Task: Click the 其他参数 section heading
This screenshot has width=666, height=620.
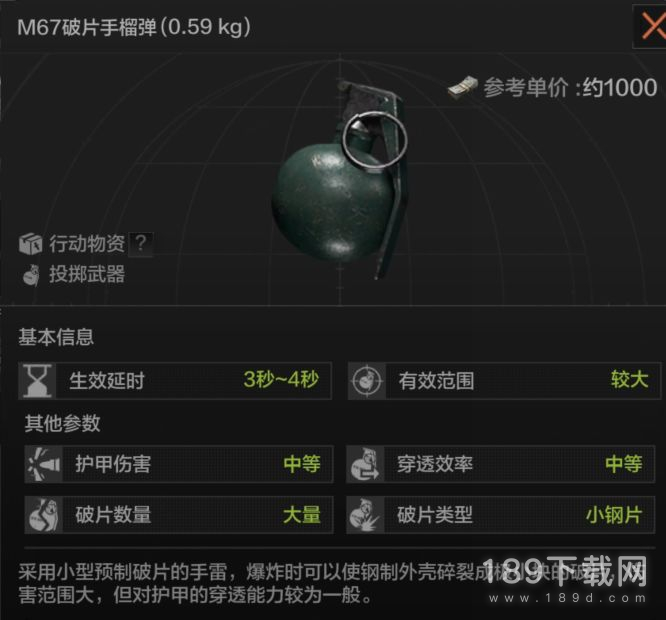Action: (62, 423)
